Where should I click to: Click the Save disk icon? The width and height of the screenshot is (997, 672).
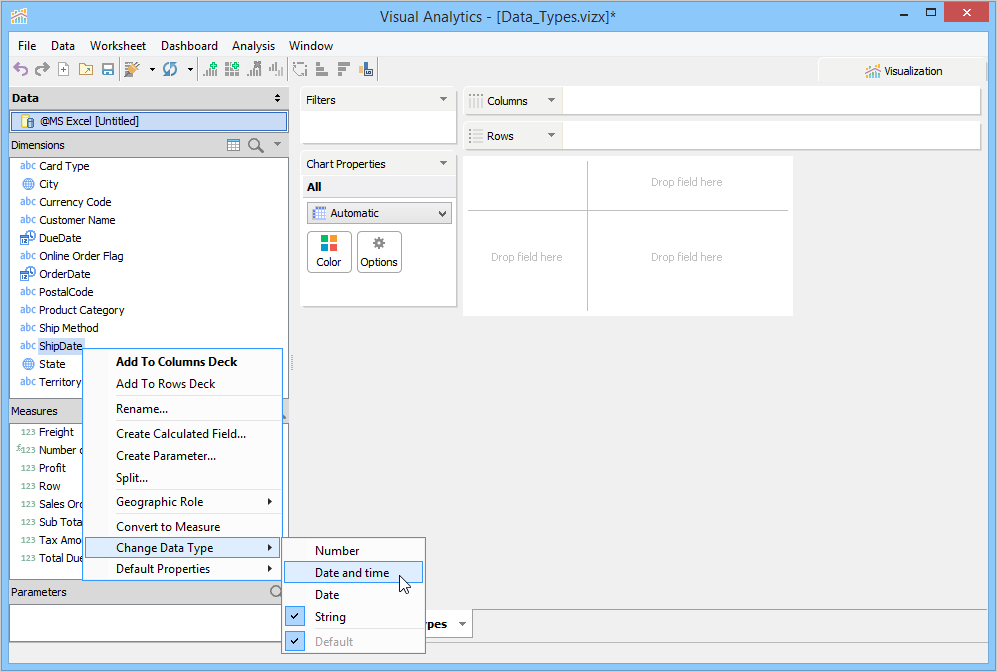108,69
